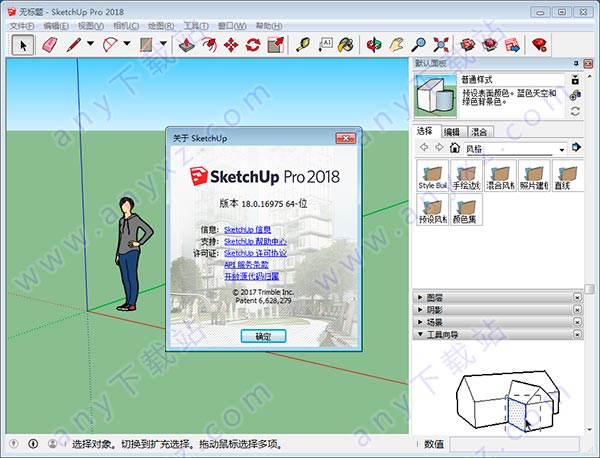Click the Send to LayOut icon
The image size is (600, 458).
(x=512, y=45)
